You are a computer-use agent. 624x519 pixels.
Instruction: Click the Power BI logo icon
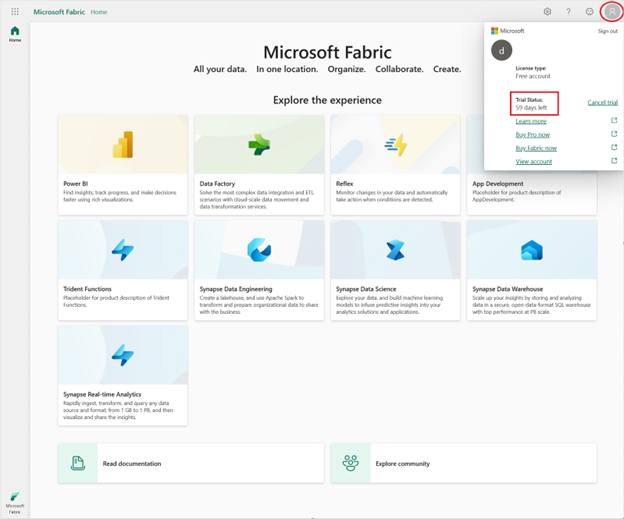(x=123, y=144)
